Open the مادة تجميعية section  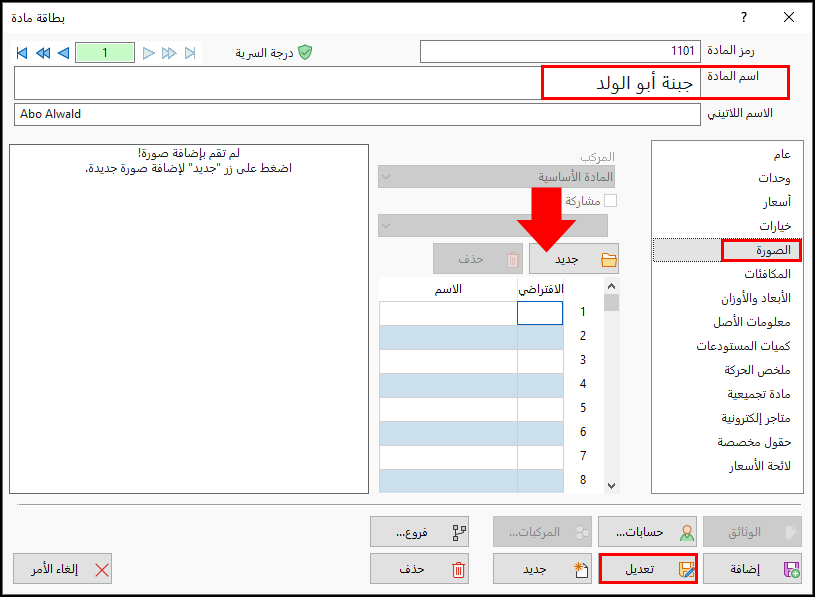759,394
